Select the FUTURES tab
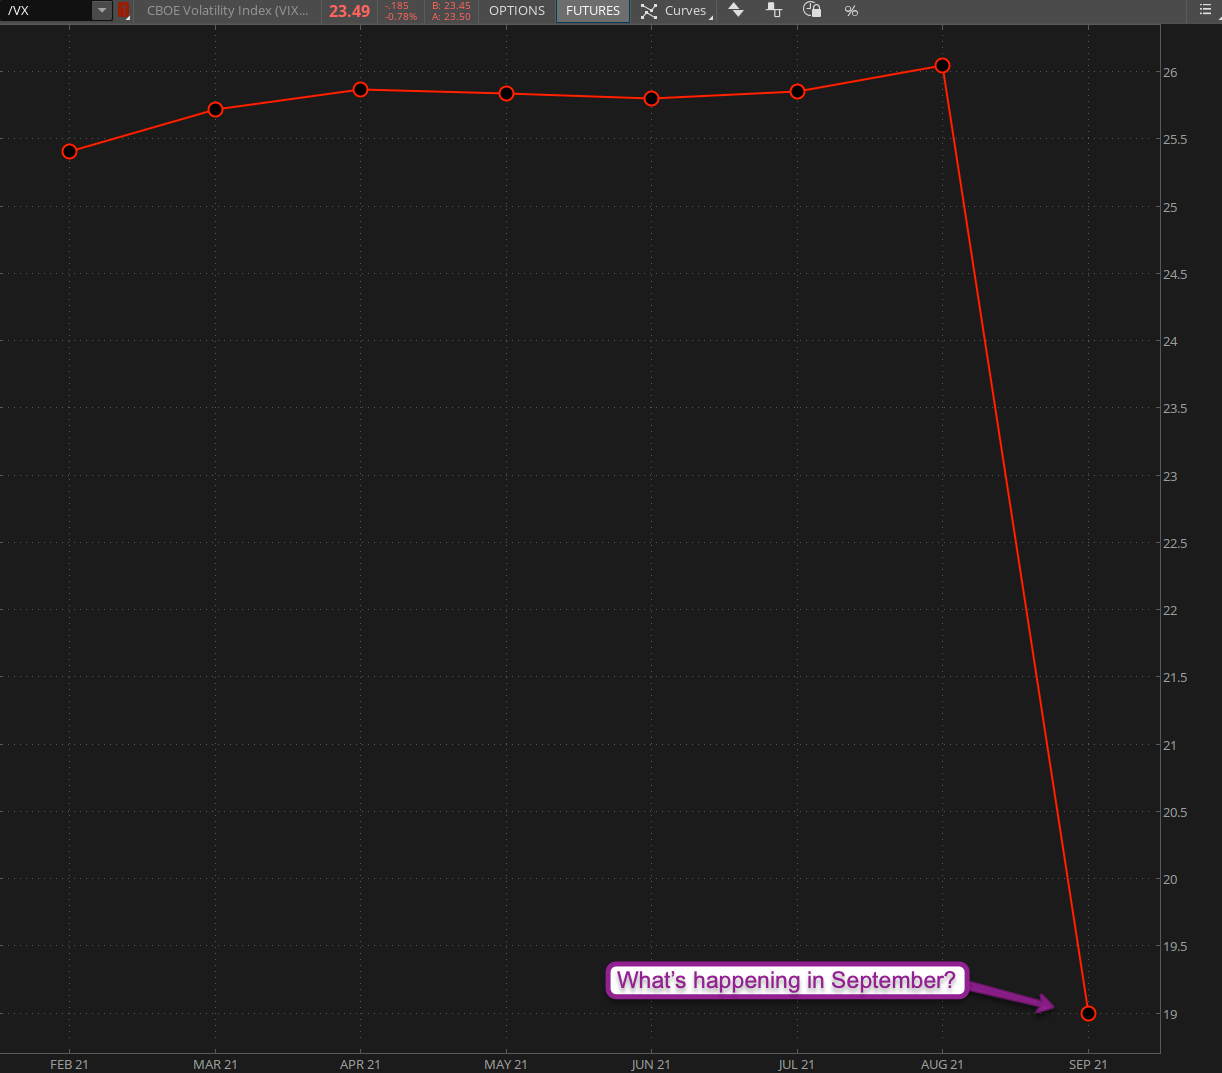 click(593, 11)
